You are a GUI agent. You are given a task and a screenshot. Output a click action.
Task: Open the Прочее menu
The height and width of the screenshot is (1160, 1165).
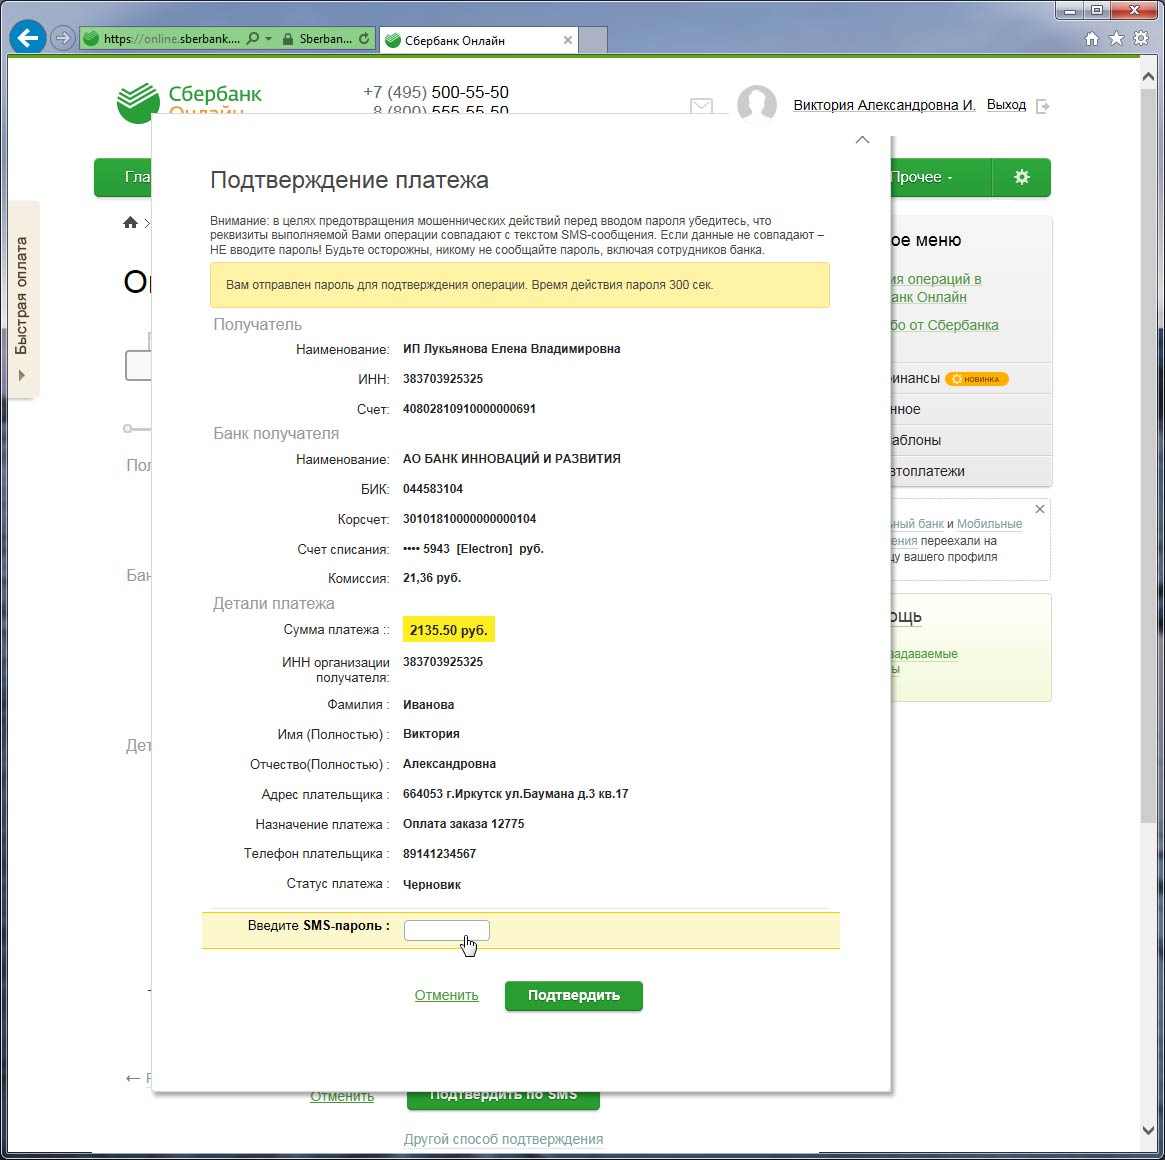[921, 177]
